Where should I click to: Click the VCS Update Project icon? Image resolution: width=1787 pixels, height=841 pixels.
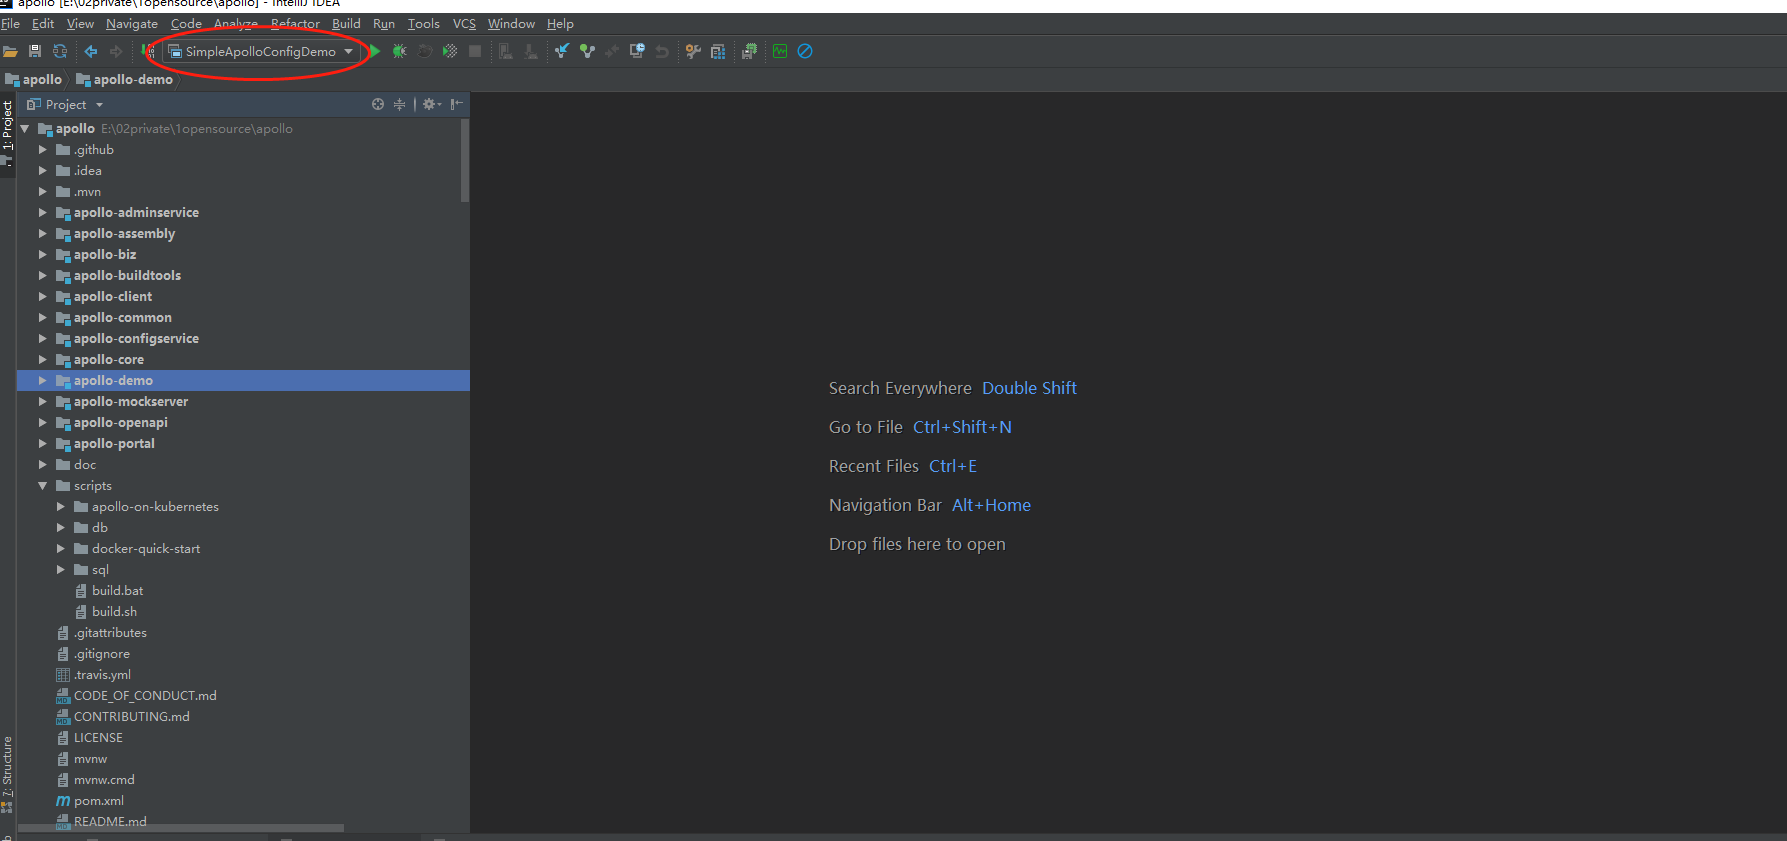point(562,51)
